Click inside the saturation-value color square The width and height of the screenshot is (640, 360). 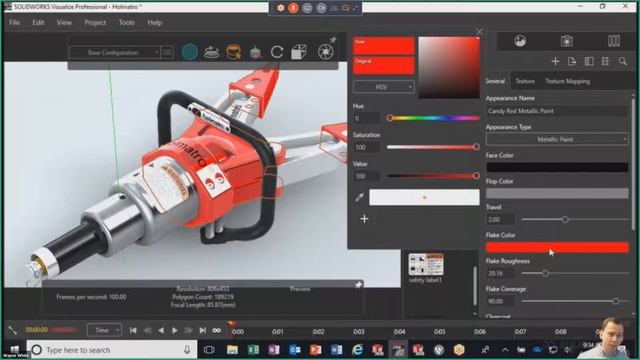click(x=449, y=67)
